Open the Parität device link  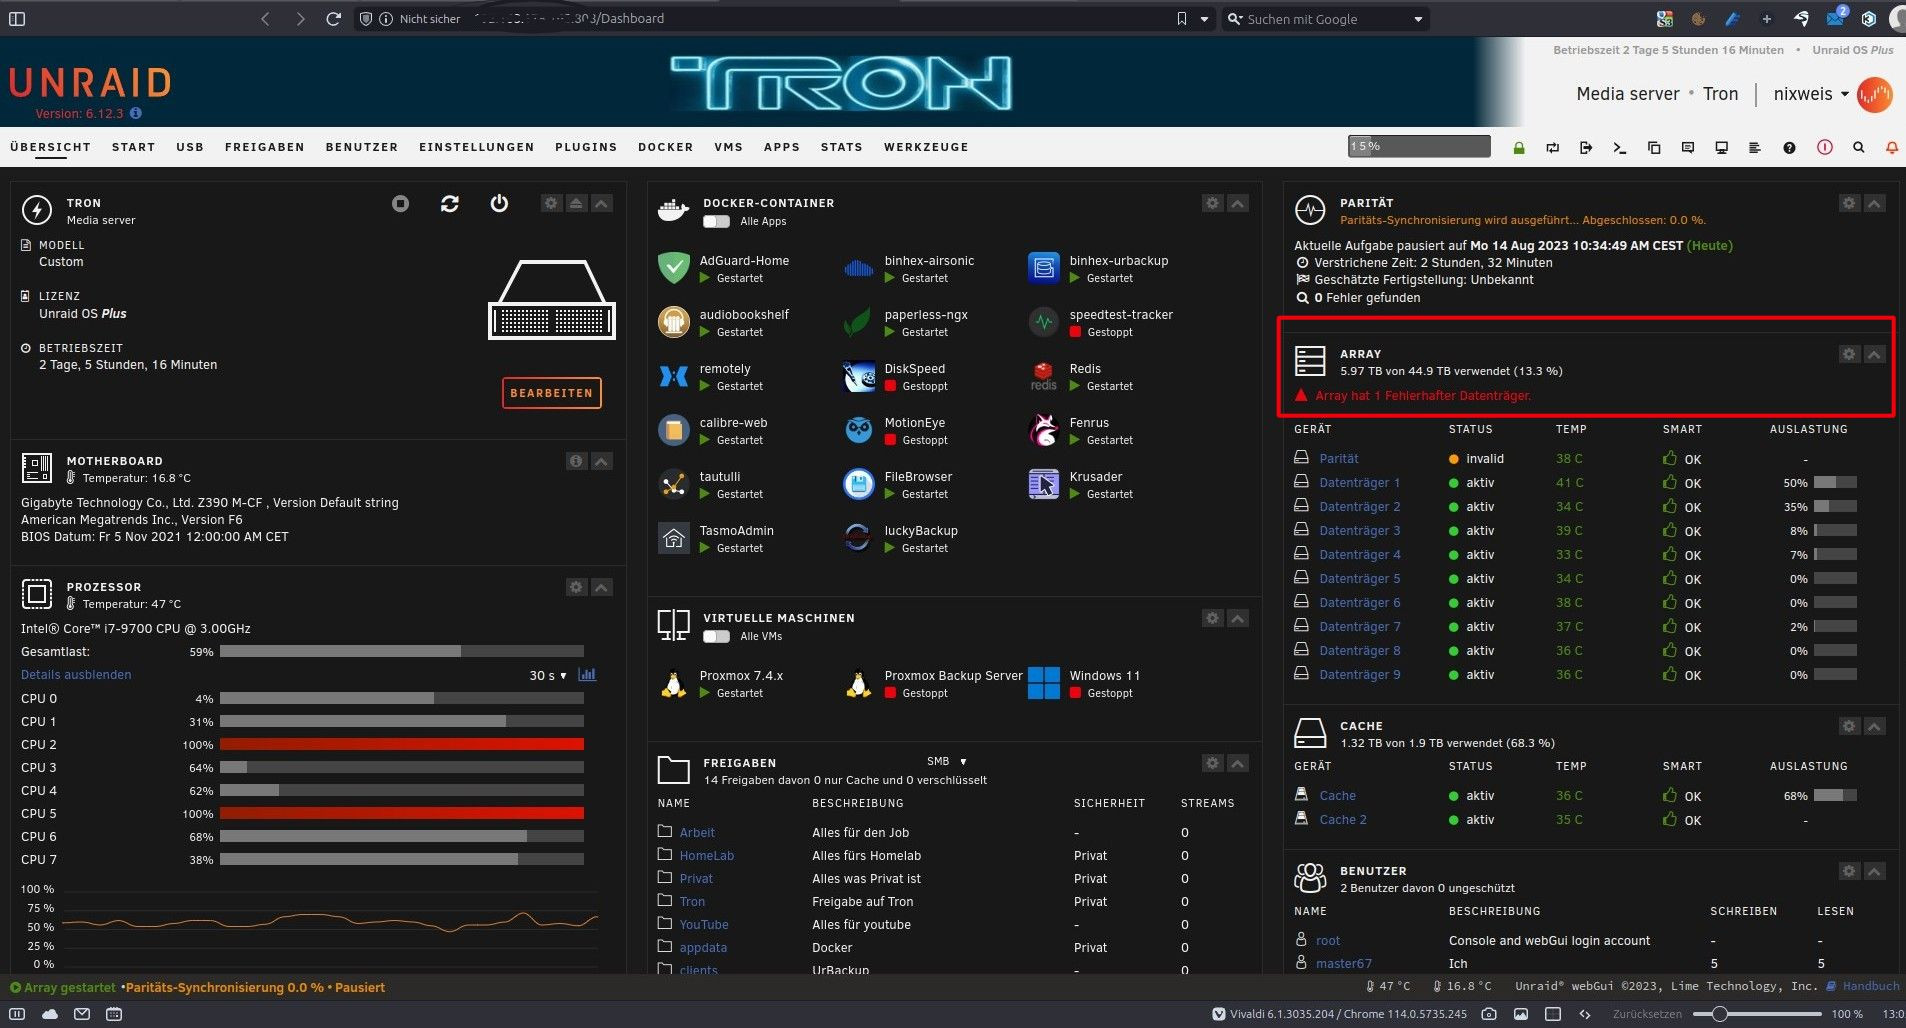pos(1339,459)
